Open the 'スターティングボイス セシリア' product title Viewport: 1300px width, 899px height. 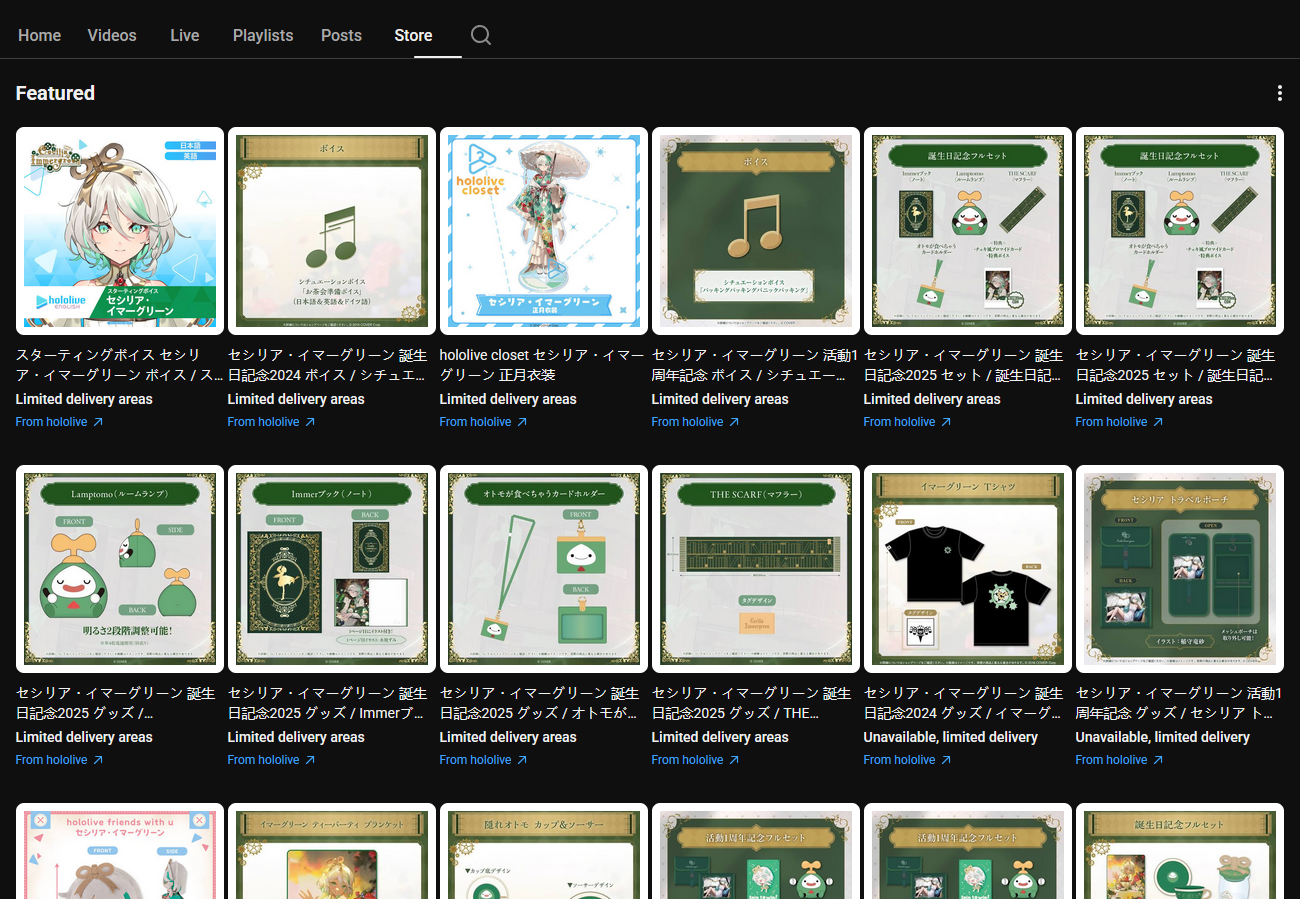click(120, 365)
